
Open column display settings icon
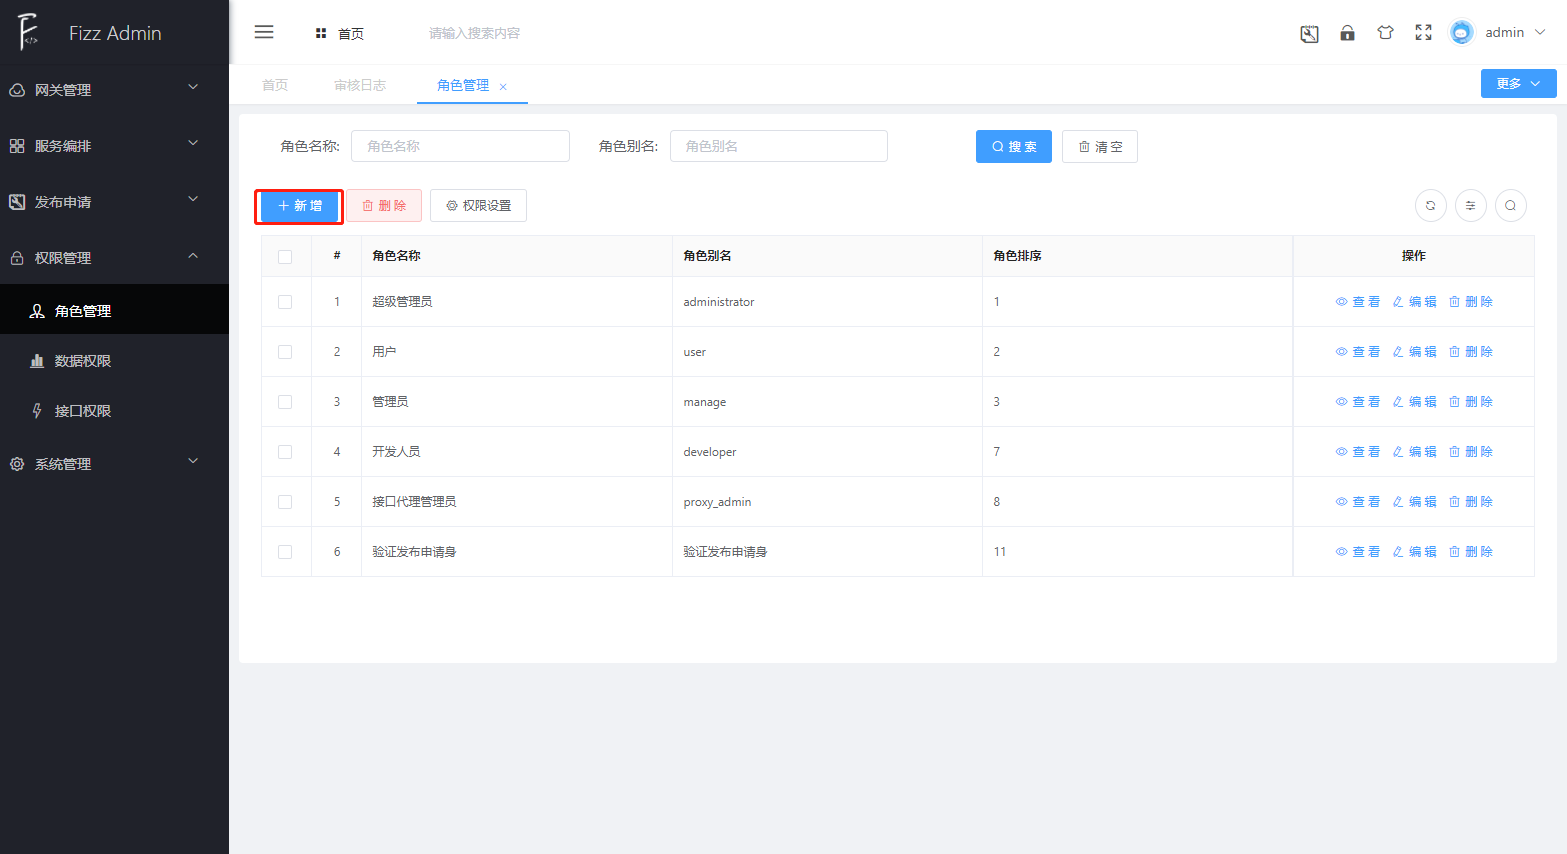pyautogui.click(x=1471, y=205)
